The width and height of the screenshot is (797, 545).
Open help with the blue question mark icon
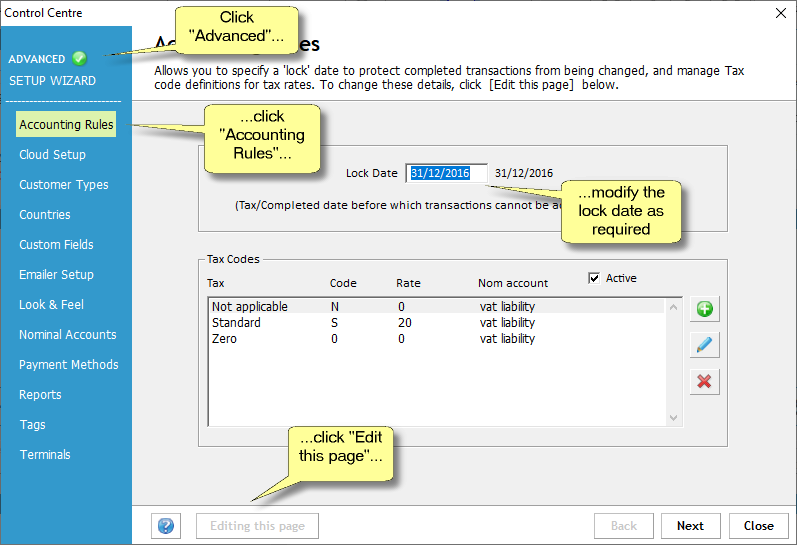coord(166,526)
